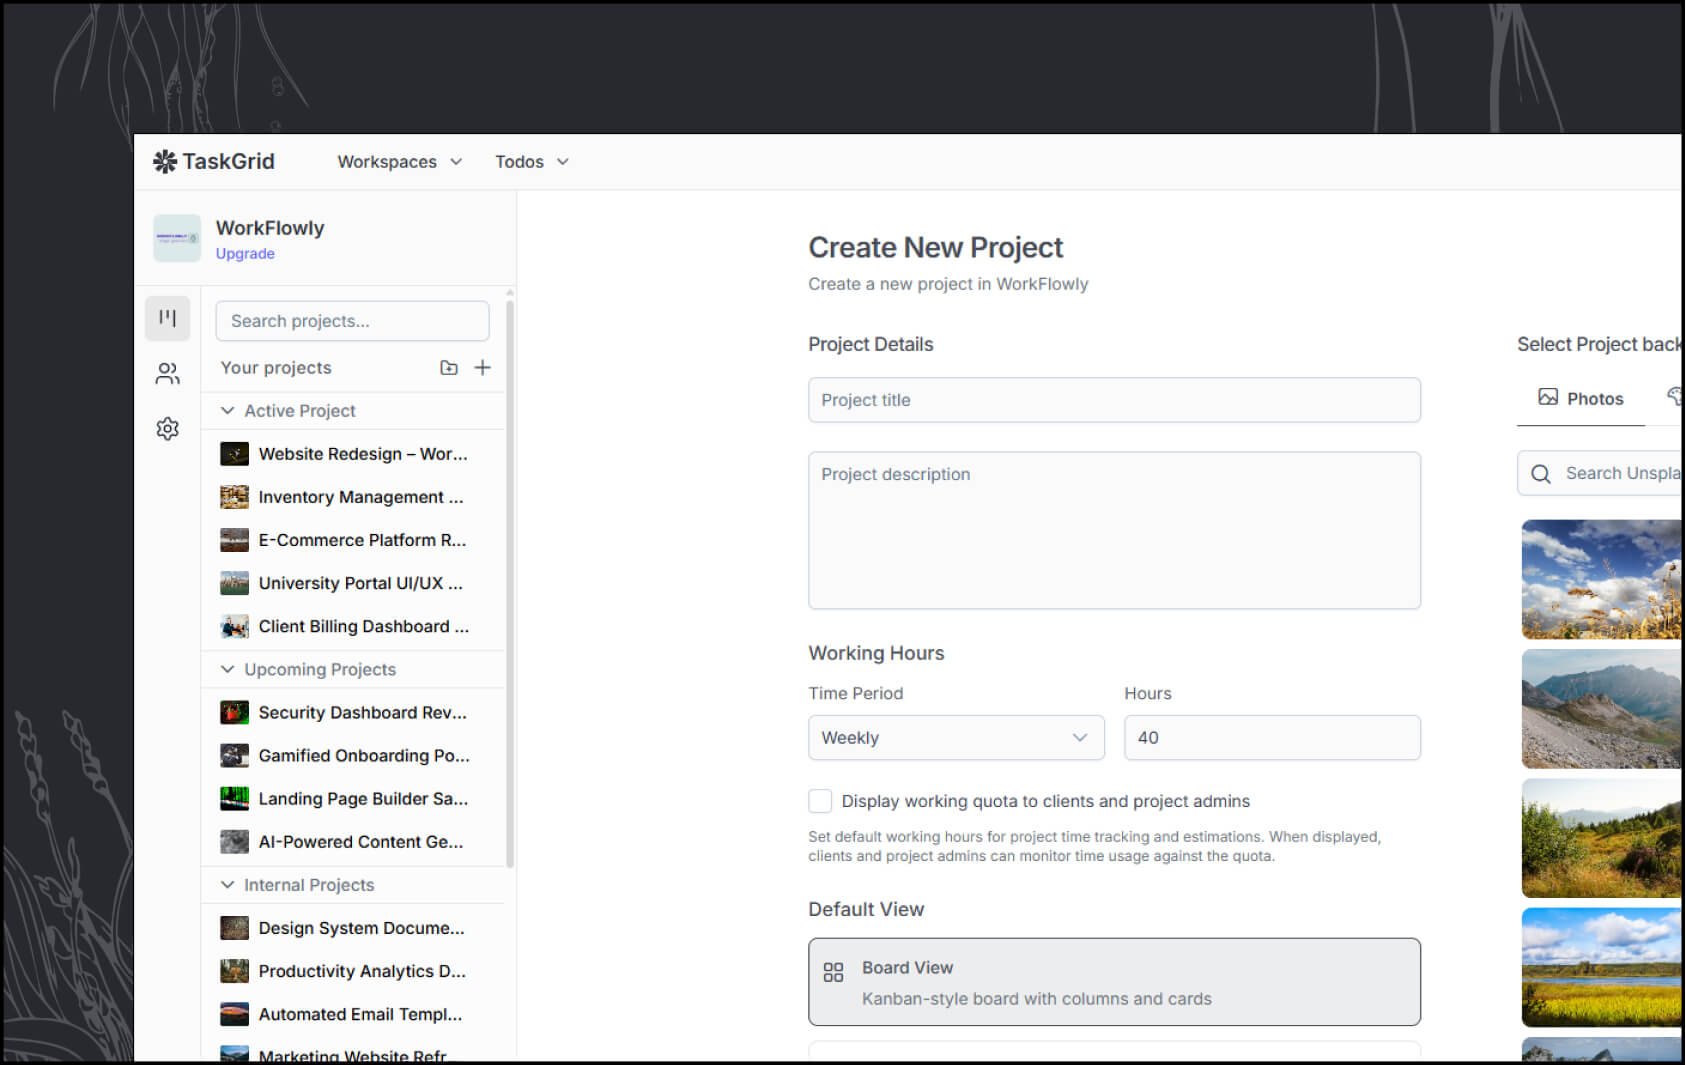
Task: Collapse the Internal Projects section
Action: click(228, 884)
